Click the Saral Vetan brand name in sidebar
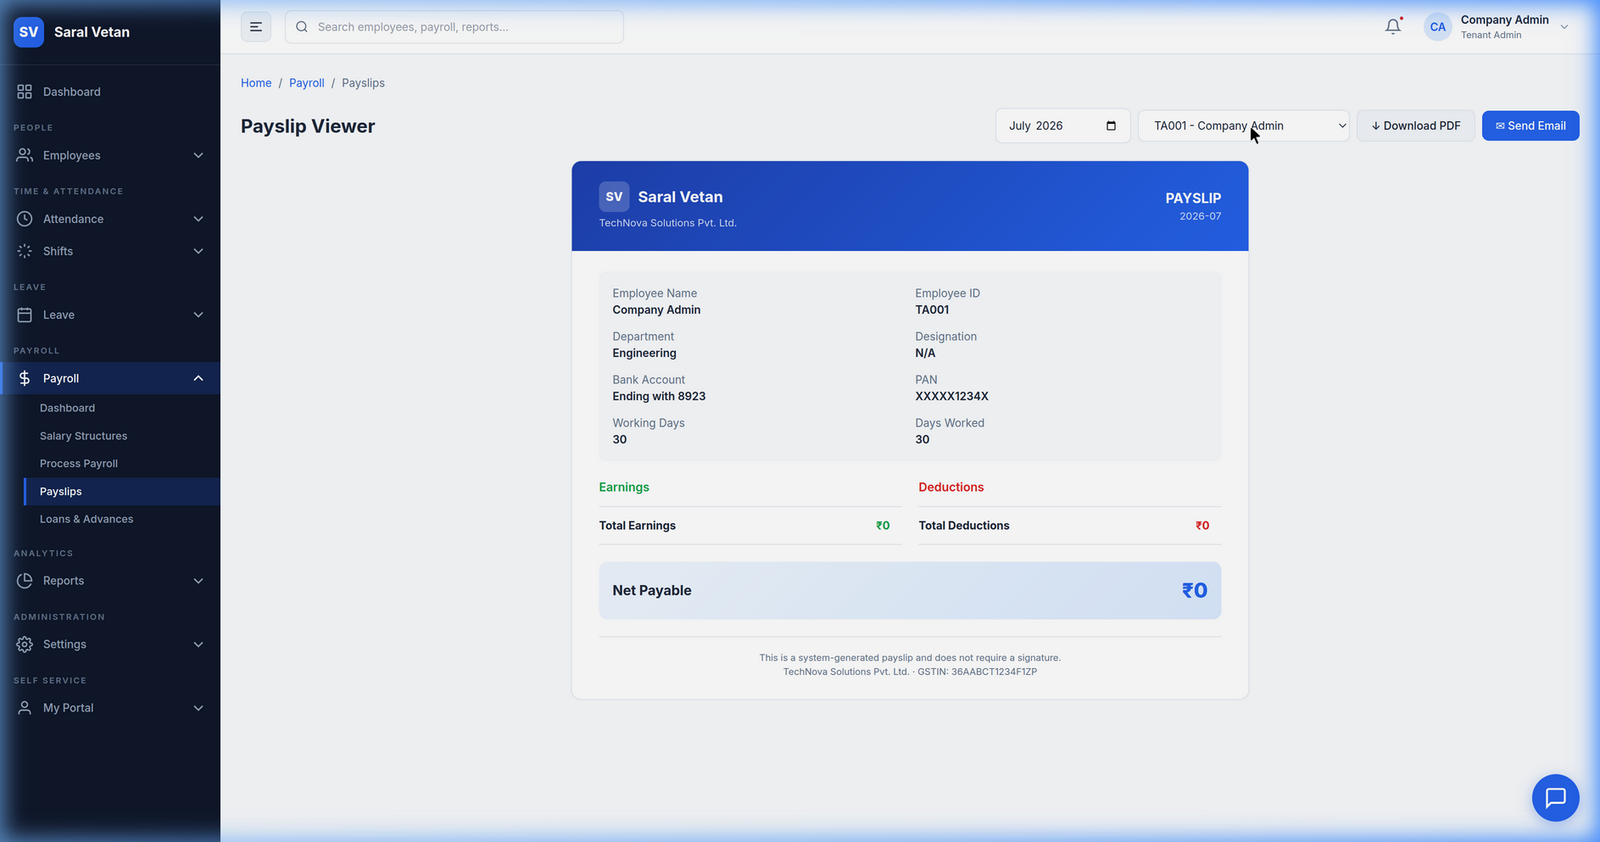The height and width of the screenshot is (842, 1600). coord(92,32)
